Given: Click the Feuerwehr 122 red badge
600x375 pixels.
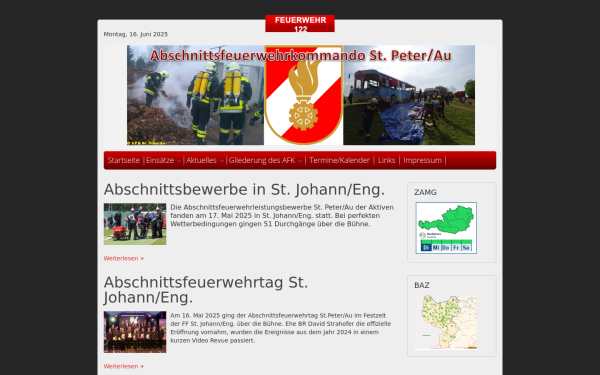Looking at the screenshot, I should (300, 24).
